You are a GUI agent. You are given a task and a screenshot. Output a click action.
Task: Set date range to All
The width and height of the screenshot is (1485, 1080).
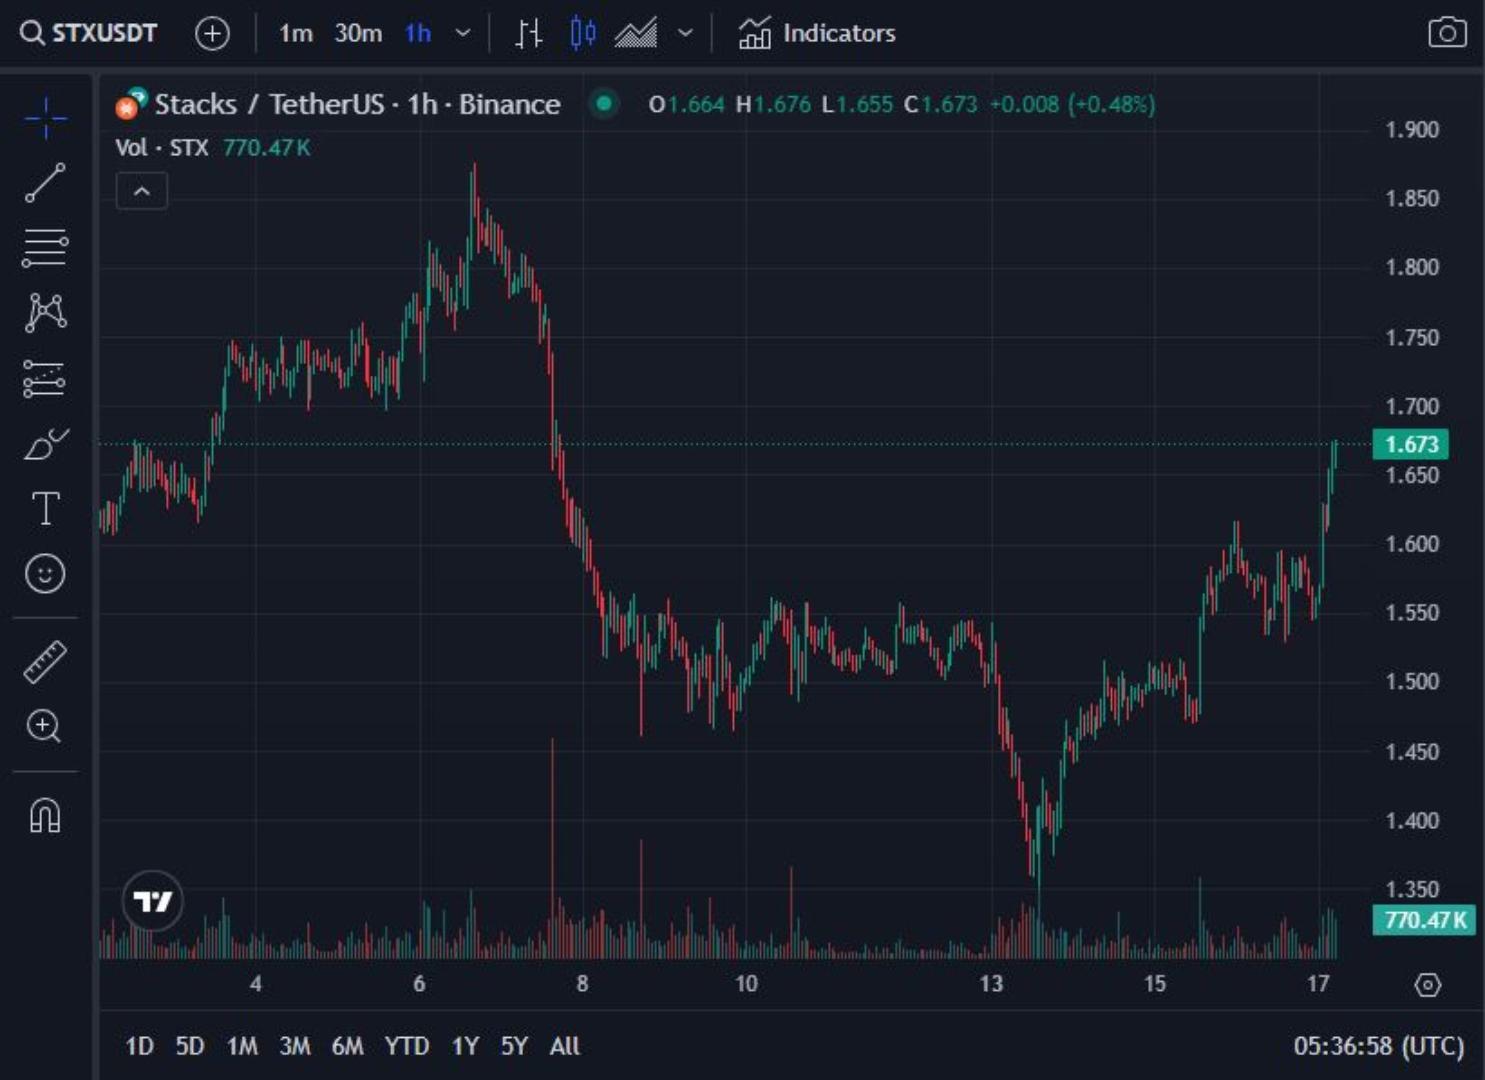564,1046
